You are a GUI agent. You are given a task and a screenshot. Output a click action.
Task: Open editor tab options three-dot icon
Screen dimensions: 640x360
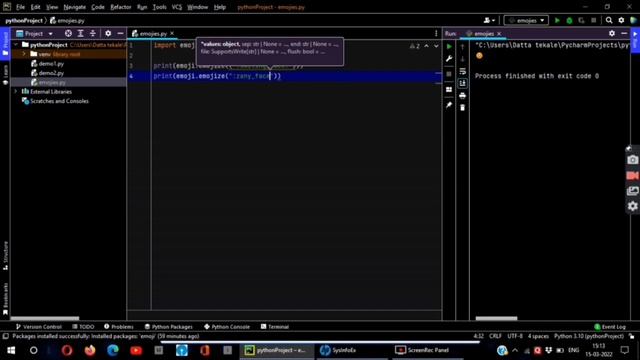[436, 33]
